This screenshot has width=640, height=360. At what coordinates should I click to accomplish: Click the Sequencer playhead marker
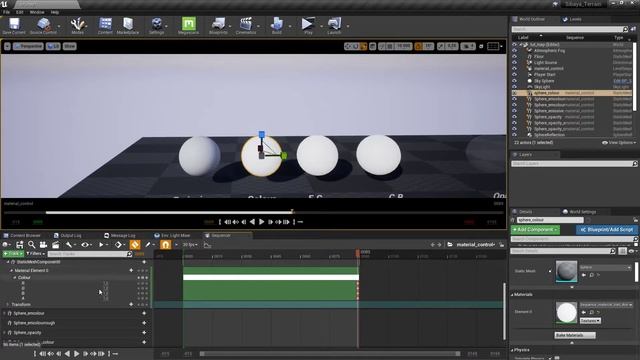[x=358, y=253]
